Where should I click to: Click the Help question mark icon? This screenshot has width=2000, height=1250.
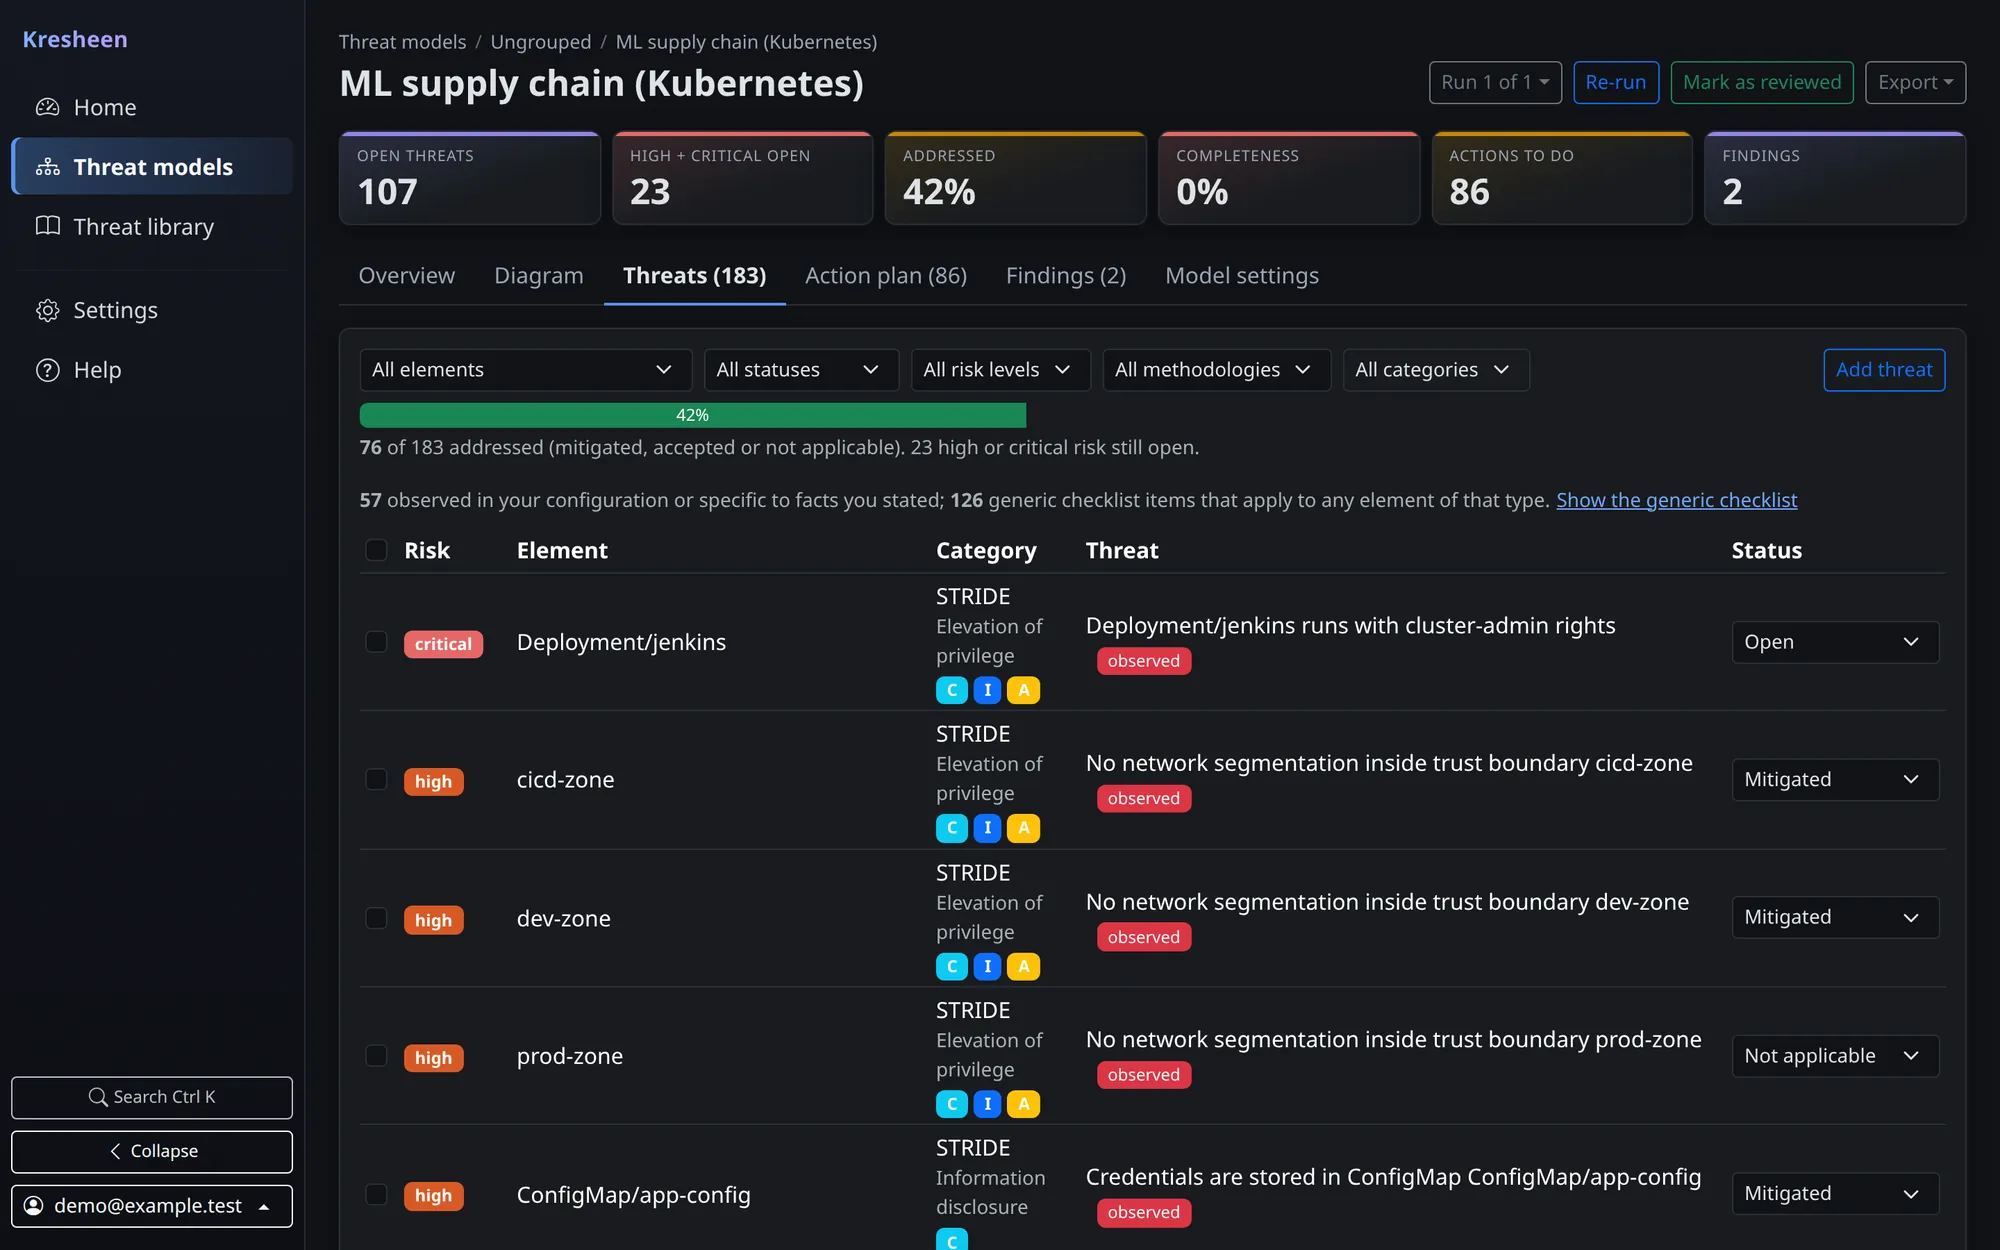(47, 370)
